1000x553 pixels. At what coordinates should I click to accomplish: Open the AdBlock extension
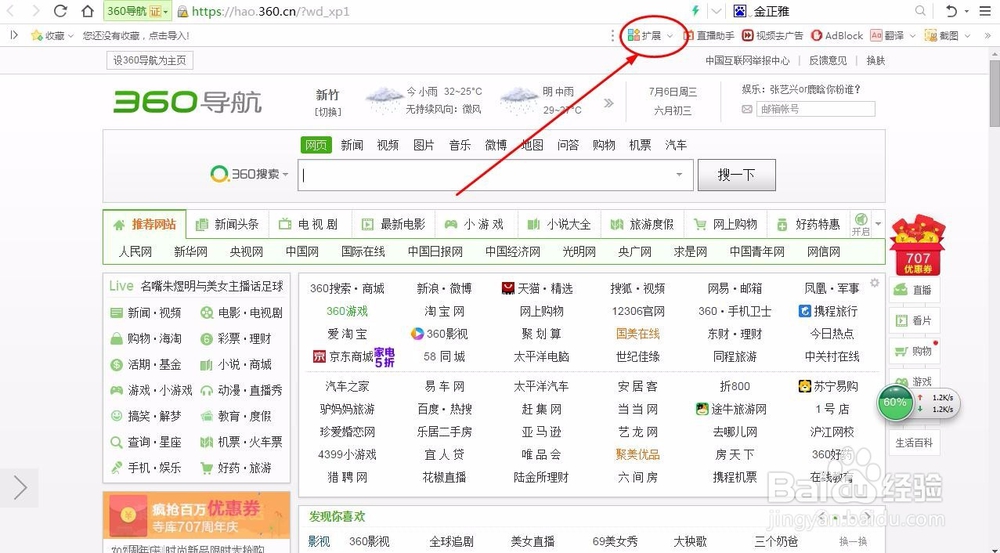click(x=837, y=36)
